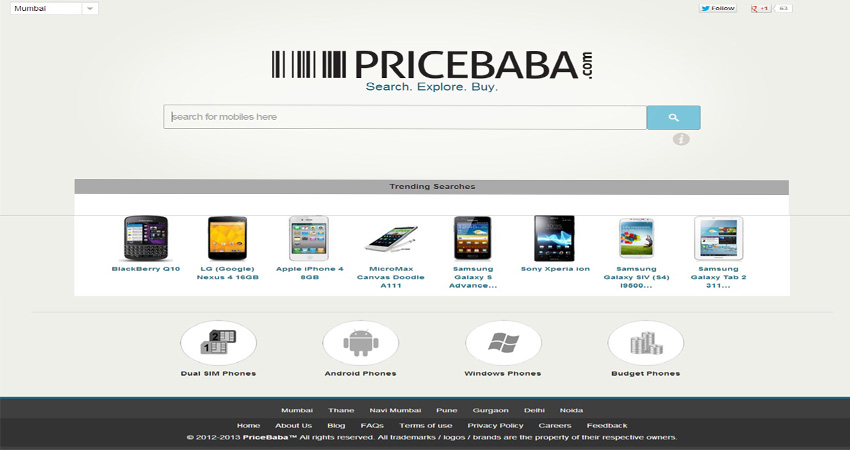Click the Twitter Follow button
The width and height of the screenshot is (850, 450).
[x=718, y=8]
